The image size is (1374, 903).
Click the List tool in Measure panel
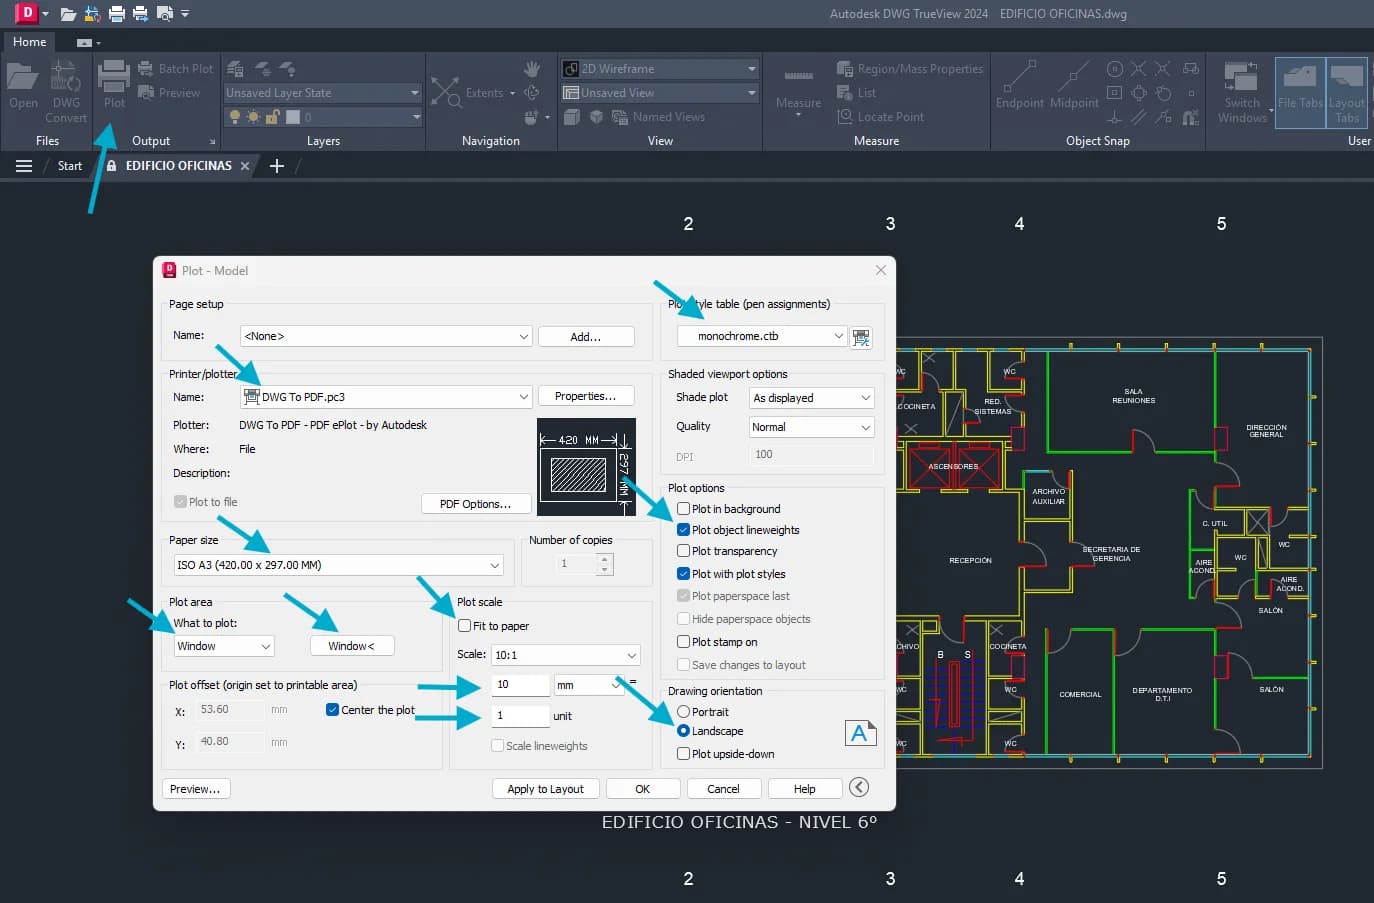pyautogui.click(x=856, y=93)
